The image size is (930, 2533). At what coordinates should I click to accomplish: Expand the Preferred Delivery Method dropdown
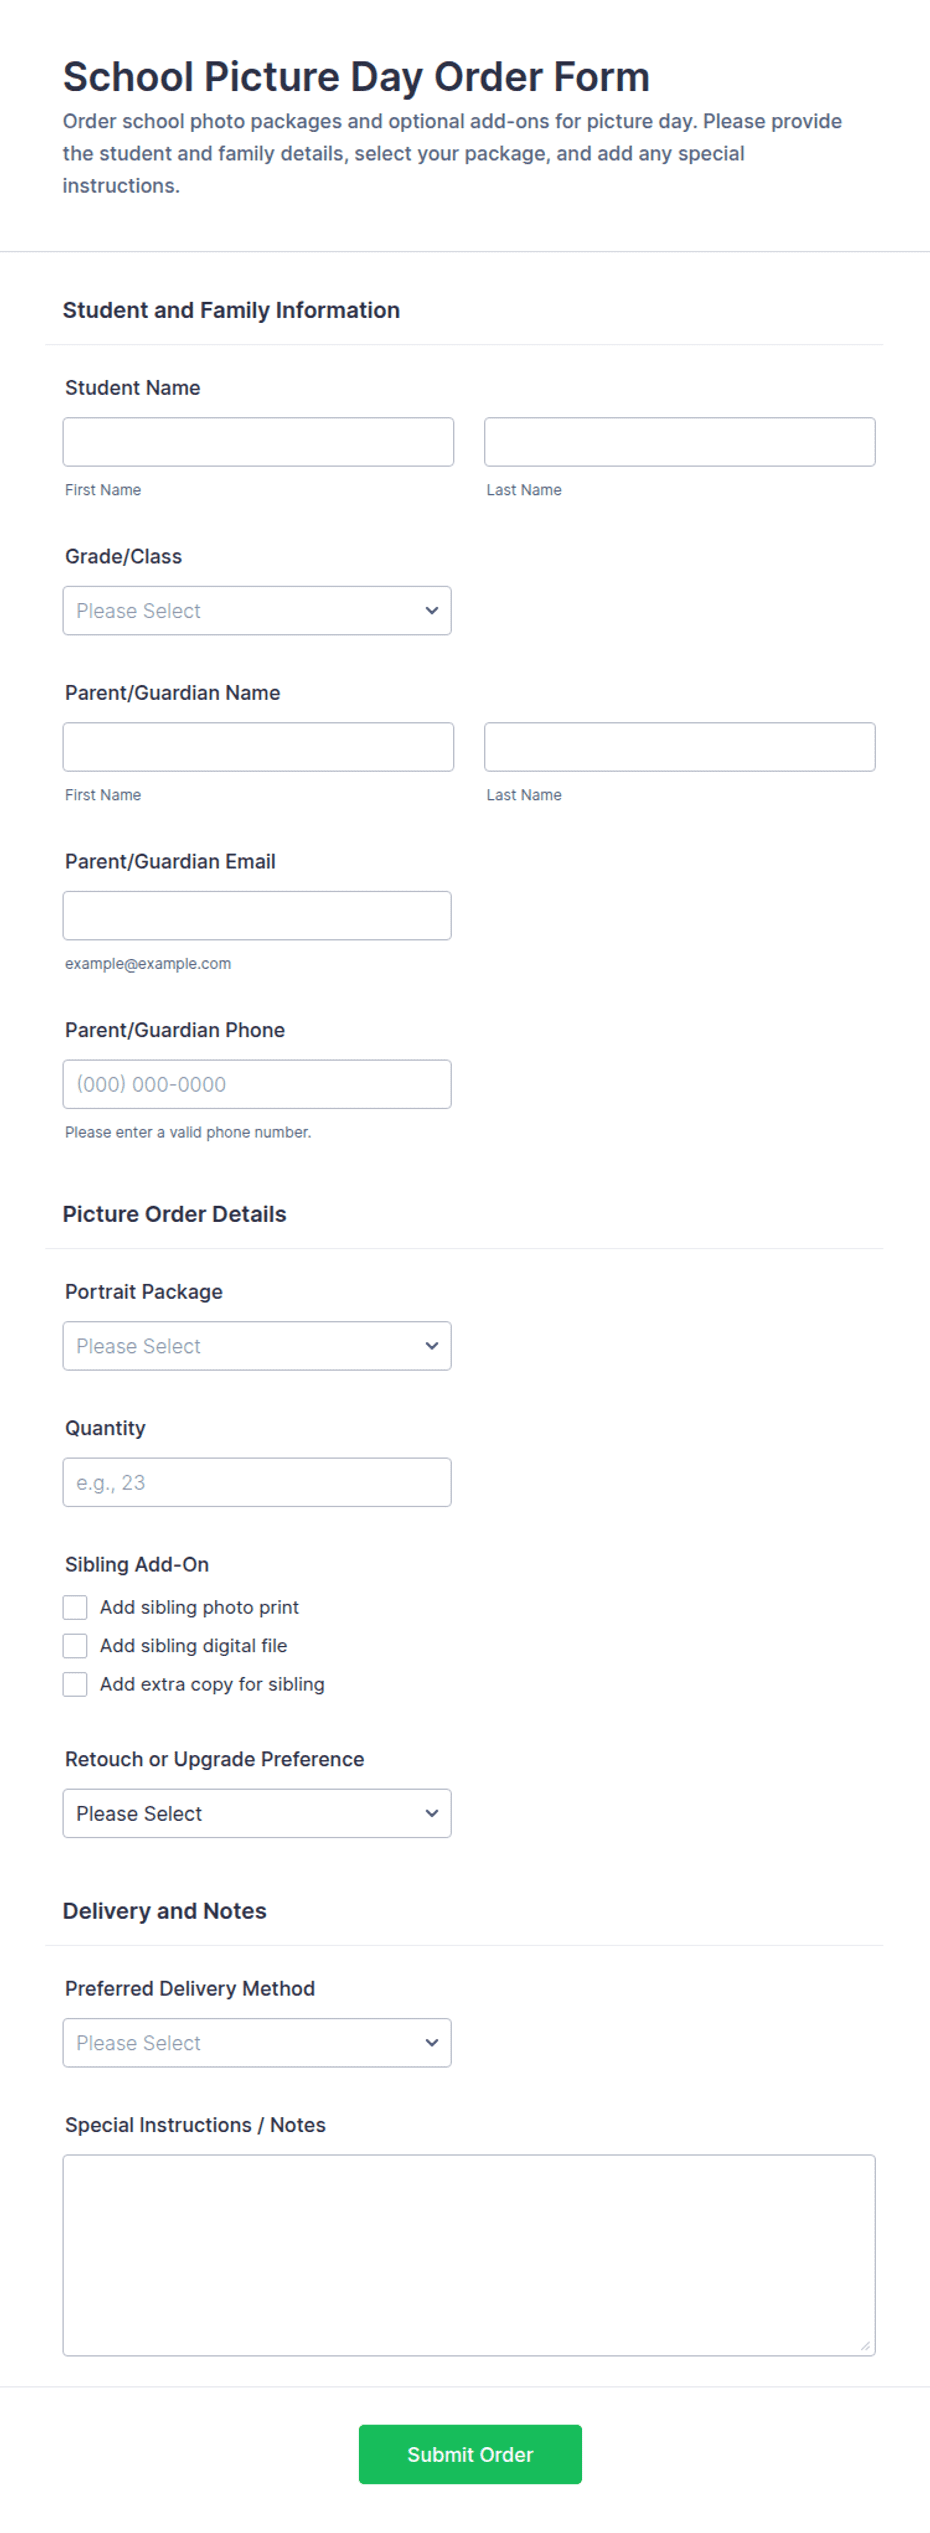click(x=257, y=2043)
